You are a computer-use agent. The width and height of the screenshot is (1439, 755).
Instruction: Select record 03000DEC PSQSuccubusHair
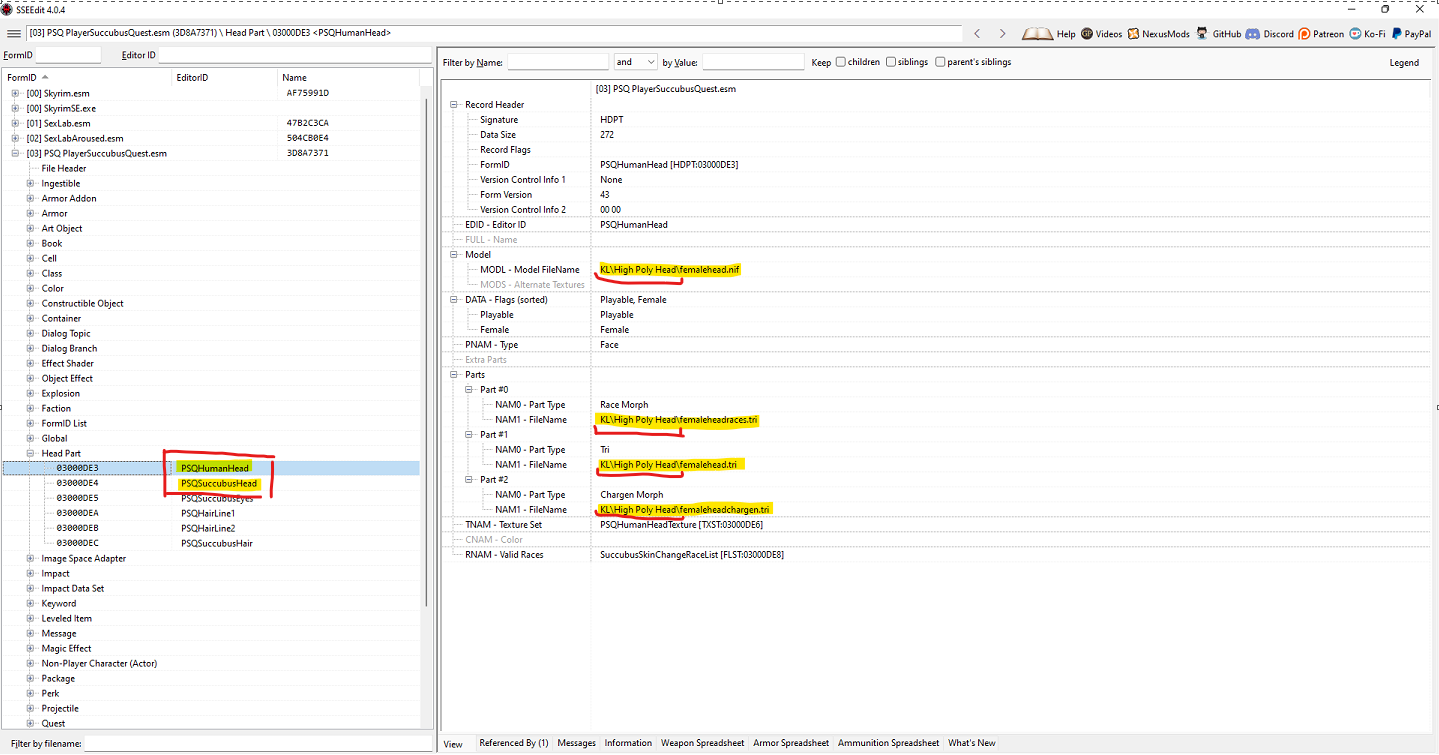click(x=211, y=543)
